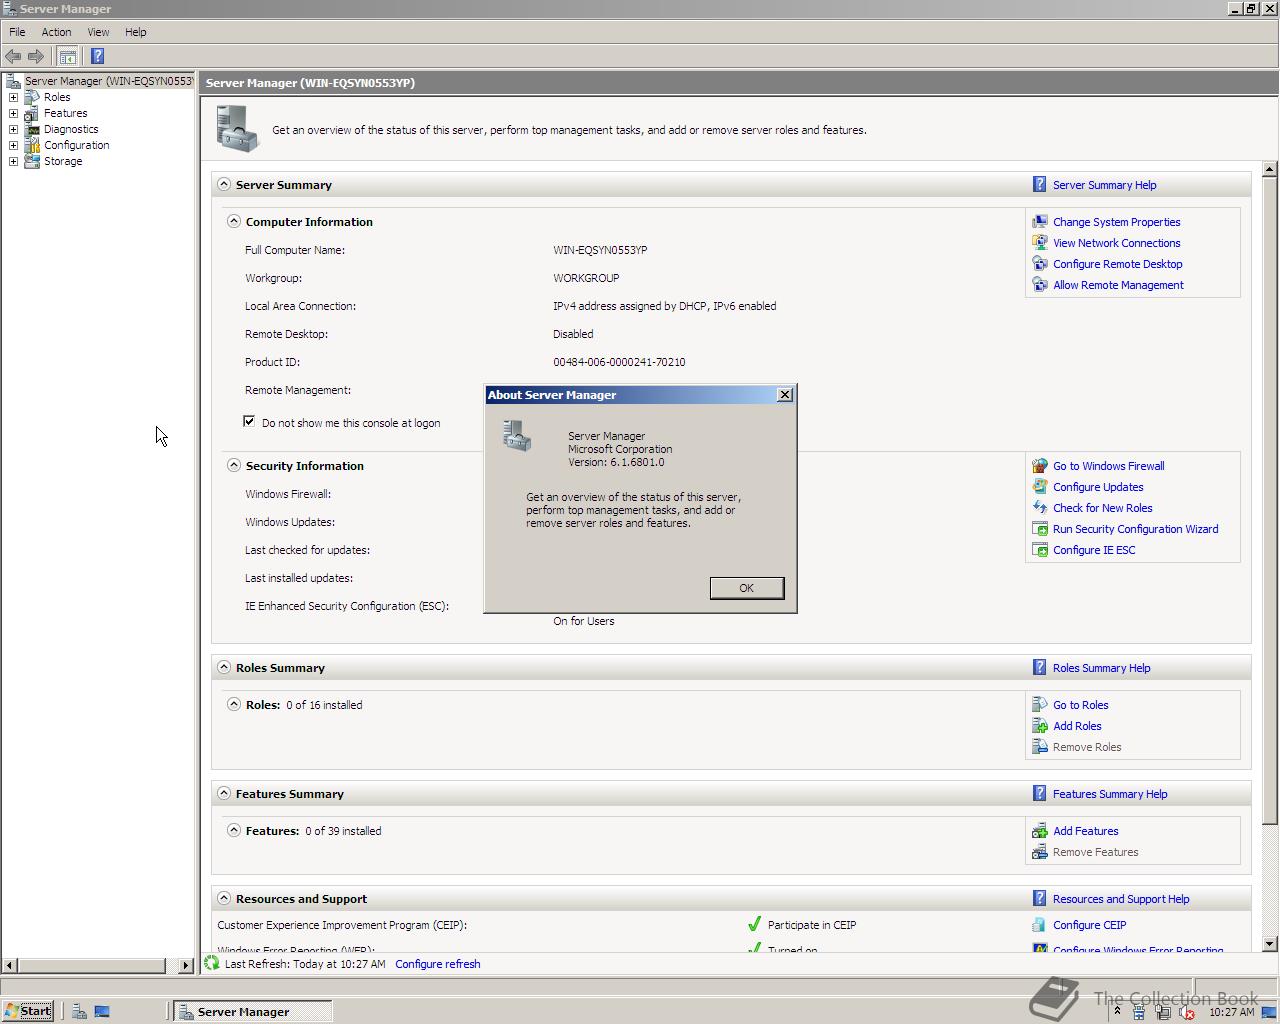Click vertical scrollbar up arrow
1280x1024 pixels.
tap(1270, 168)
